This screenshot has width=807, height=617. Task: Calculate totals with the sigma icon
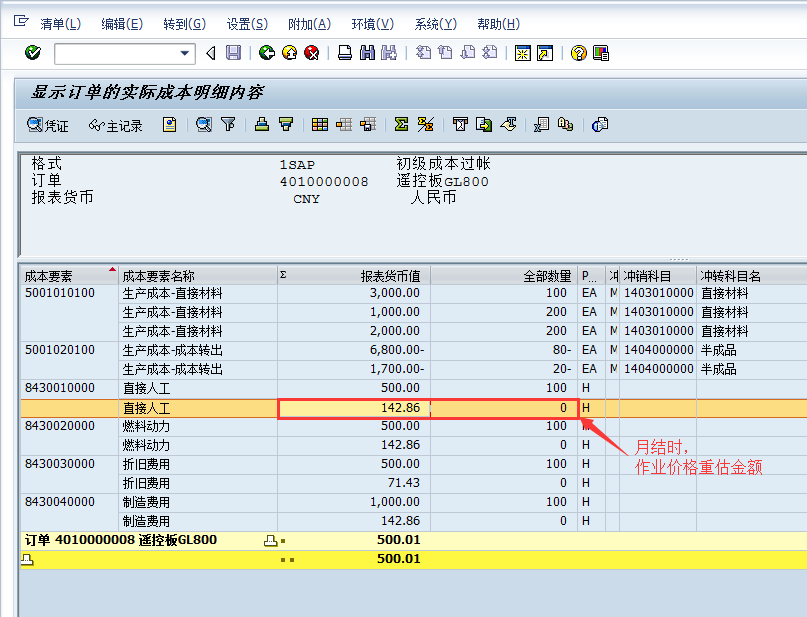tap(403, 124)
